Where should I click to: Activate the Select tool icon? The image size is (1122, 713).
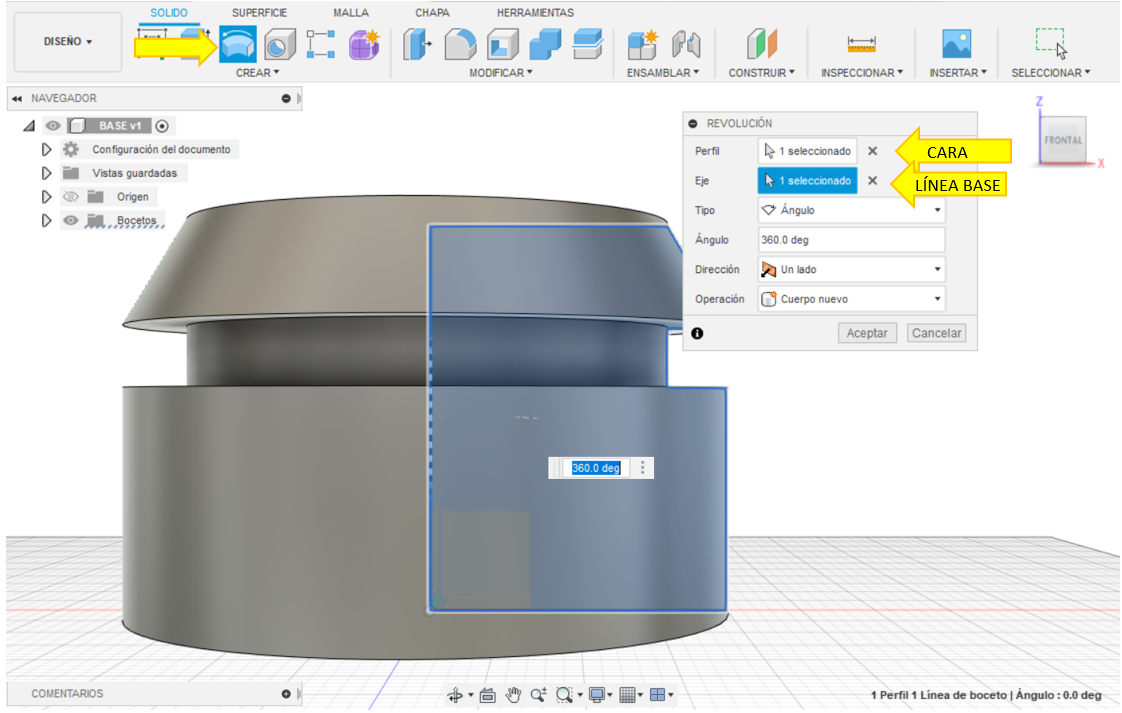click(x=1051, y=43)
